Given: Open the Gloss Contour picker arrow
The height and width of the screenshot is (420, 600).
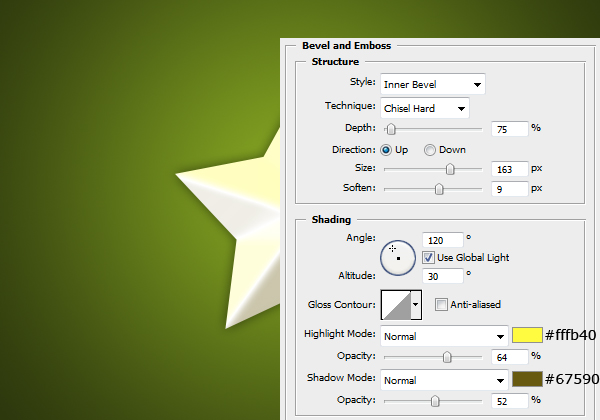Looking at the screenshot, I should 416,305.
